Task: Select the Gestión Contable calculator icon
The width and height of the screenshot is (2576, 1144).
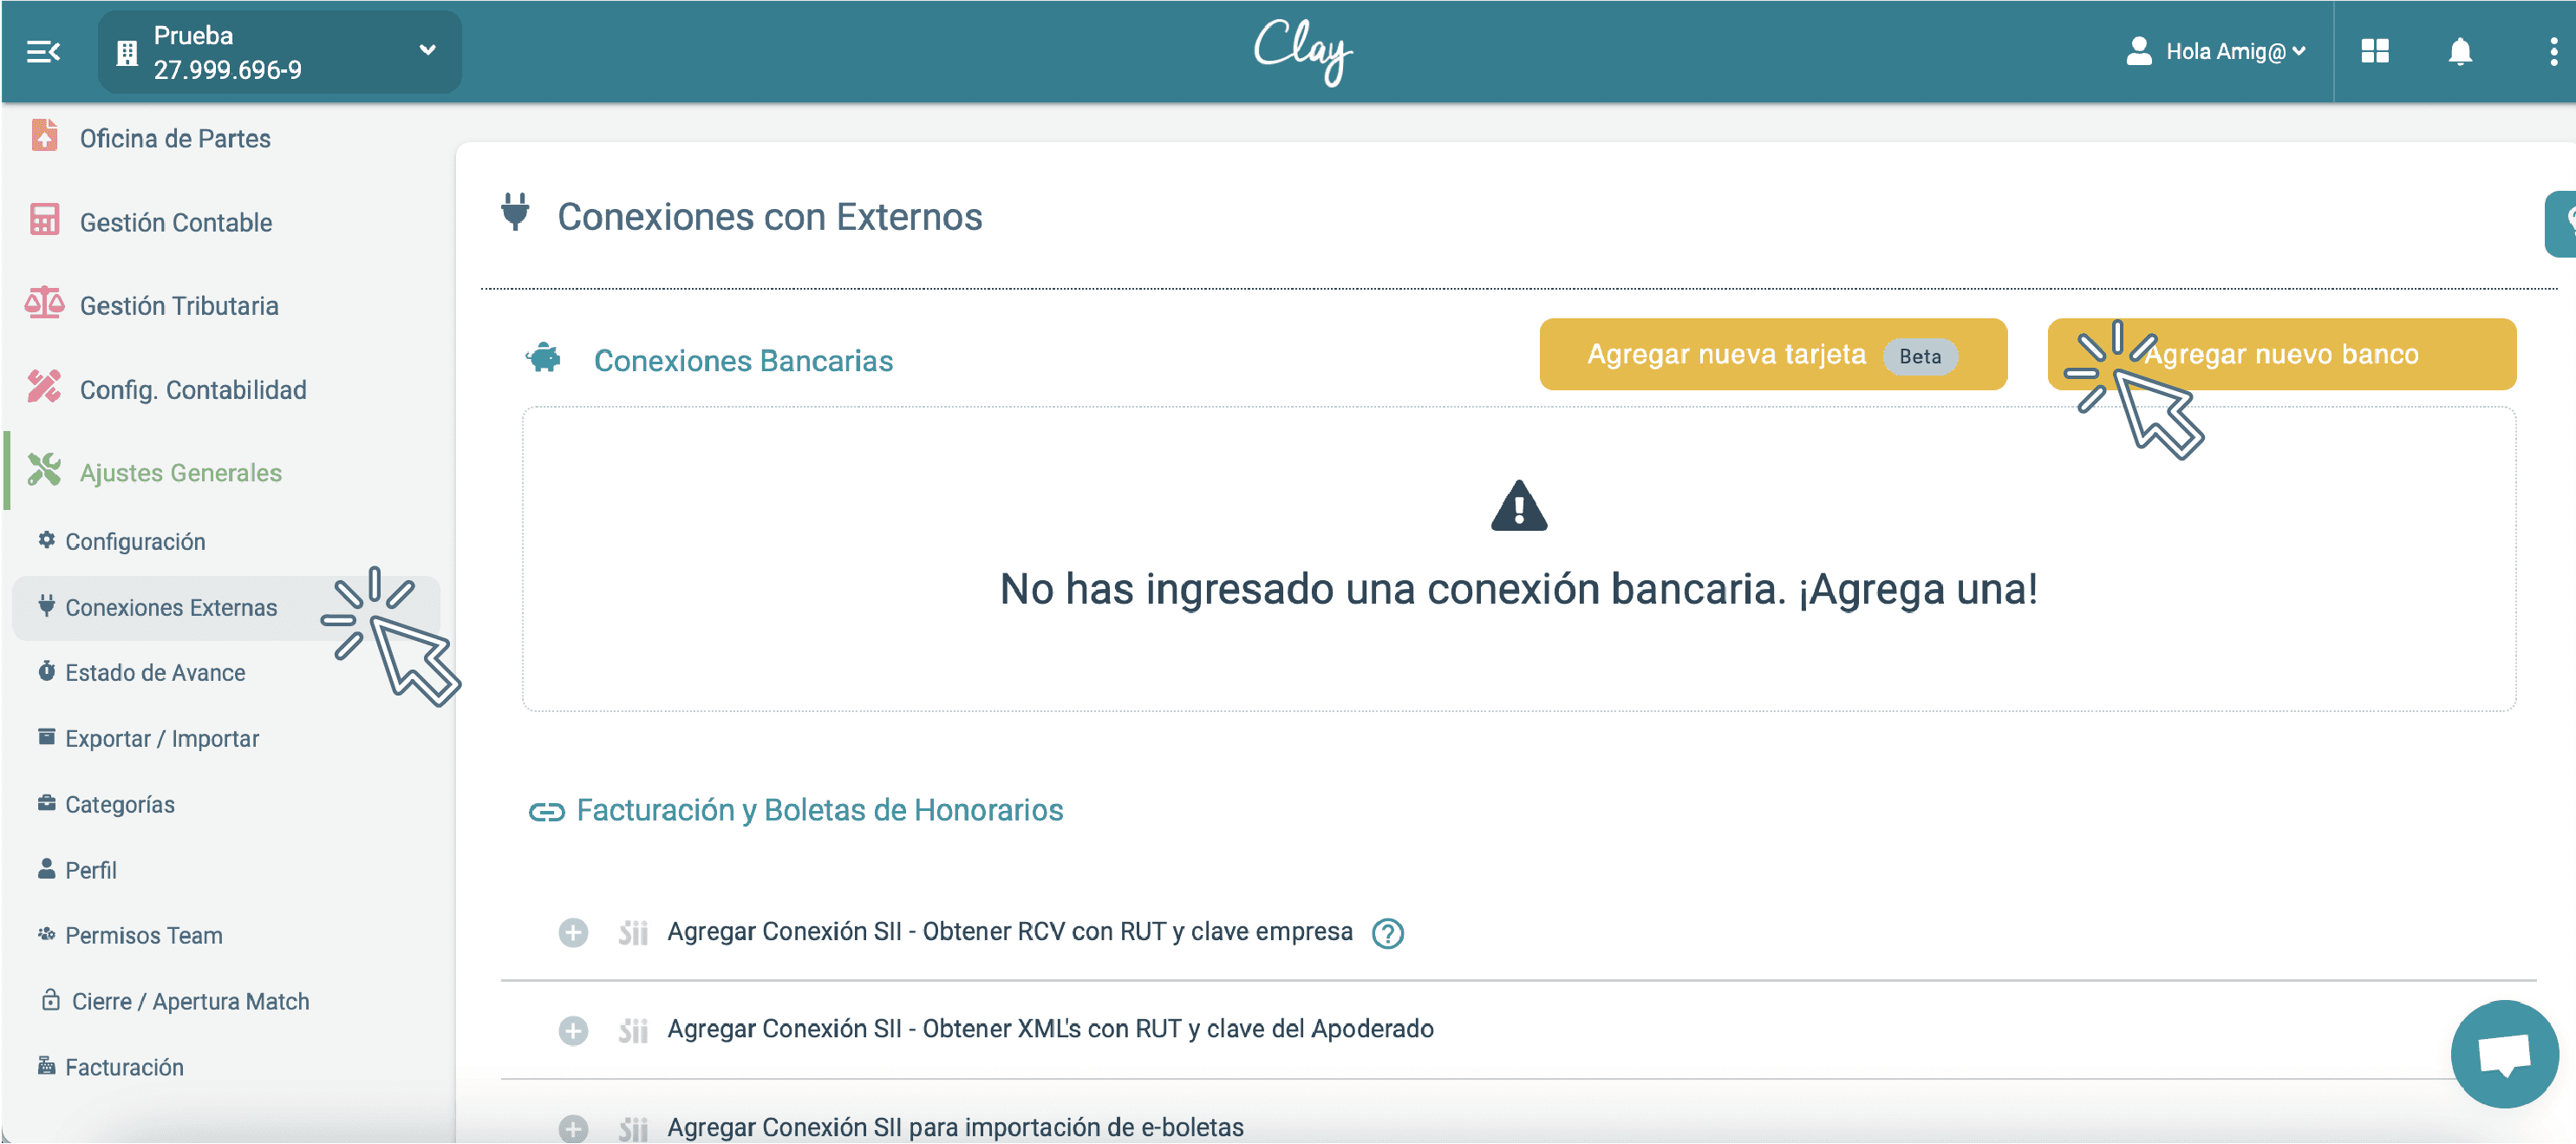Action: coord(44,221)
